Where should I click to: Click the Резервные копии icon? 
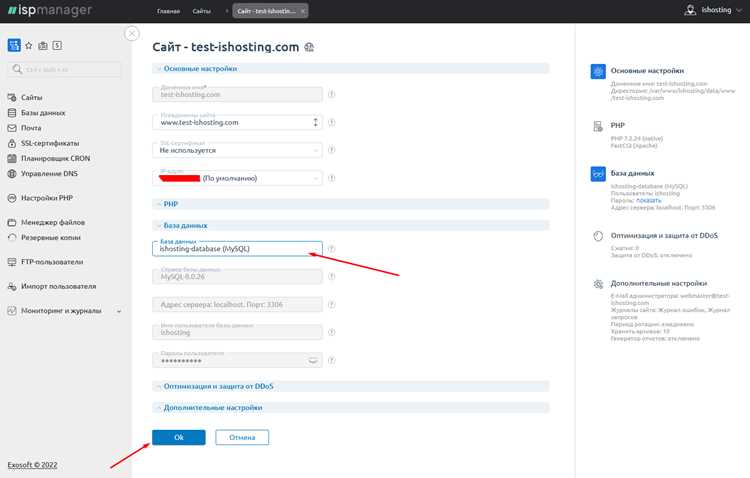point(12,238)
